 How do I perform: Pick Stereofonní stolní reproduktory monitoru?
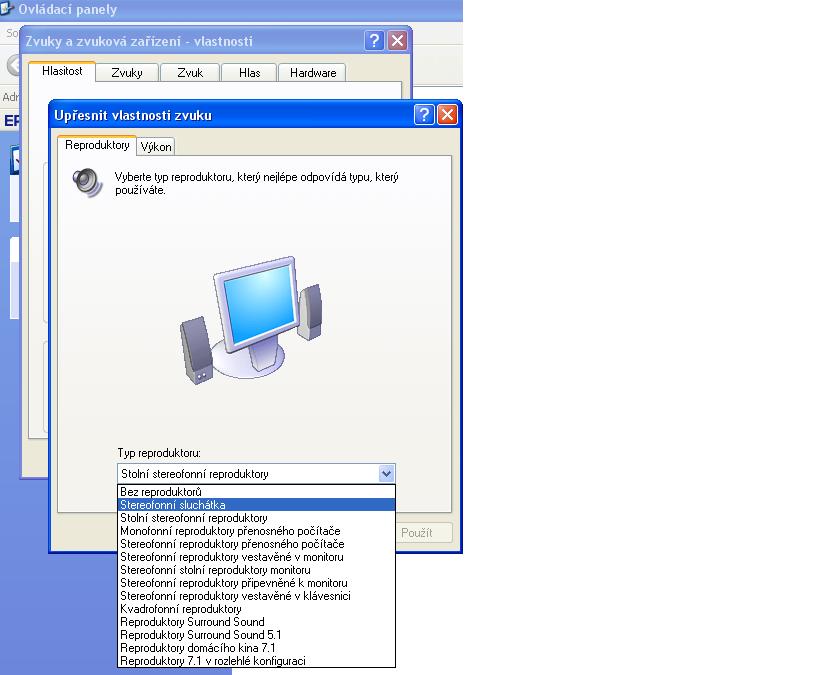256,570
